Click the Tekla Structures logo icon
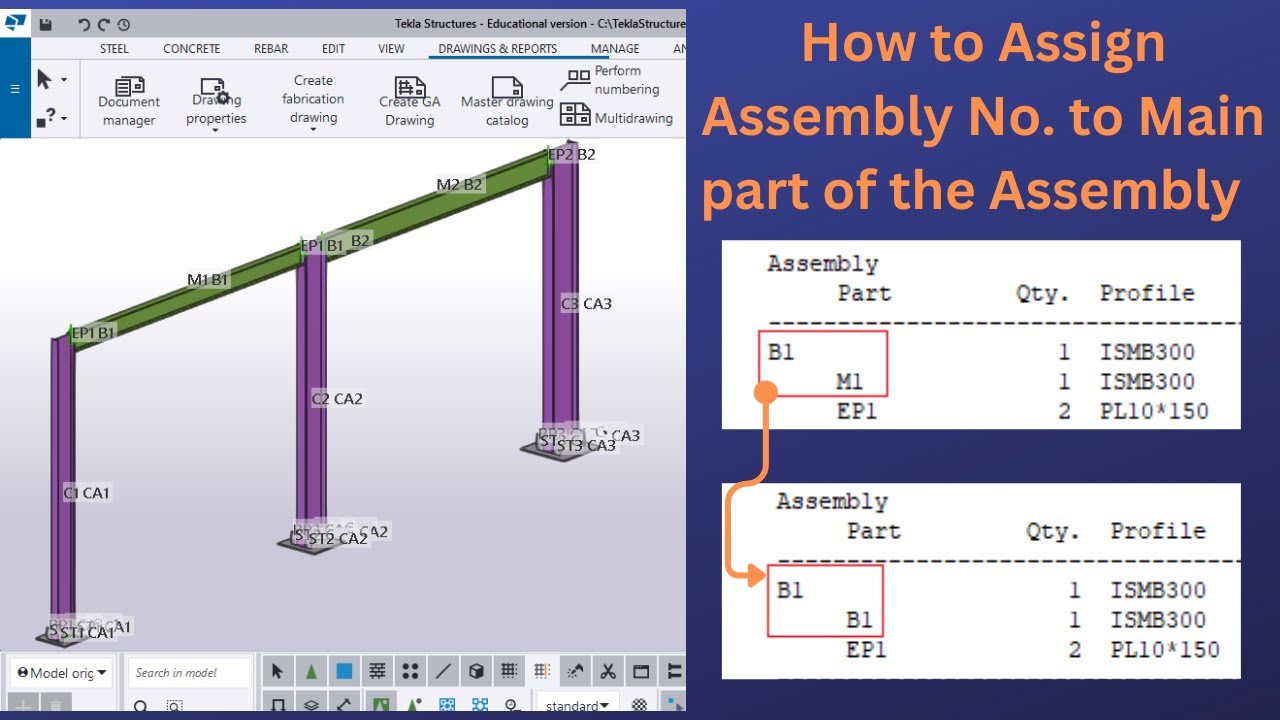Viewport: 1280px width, 720px height. coord(15,23)
